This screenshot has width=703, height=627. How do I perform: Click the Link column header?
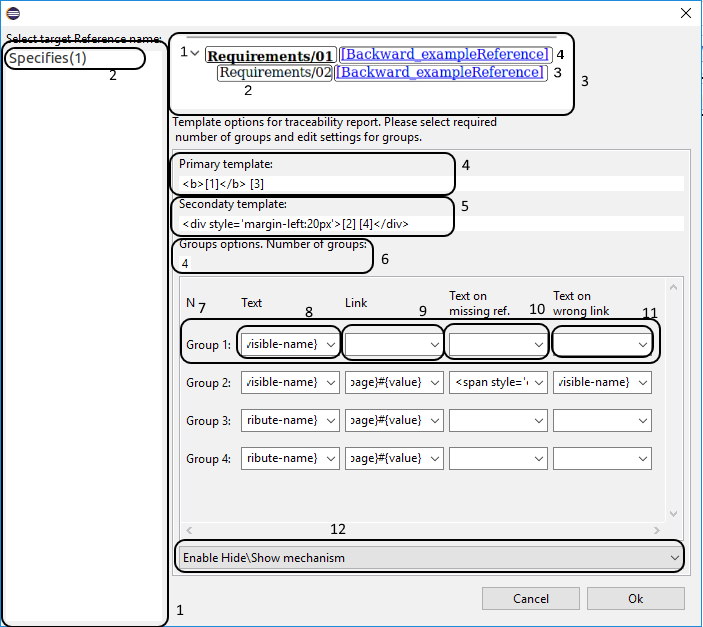(356, 303)
